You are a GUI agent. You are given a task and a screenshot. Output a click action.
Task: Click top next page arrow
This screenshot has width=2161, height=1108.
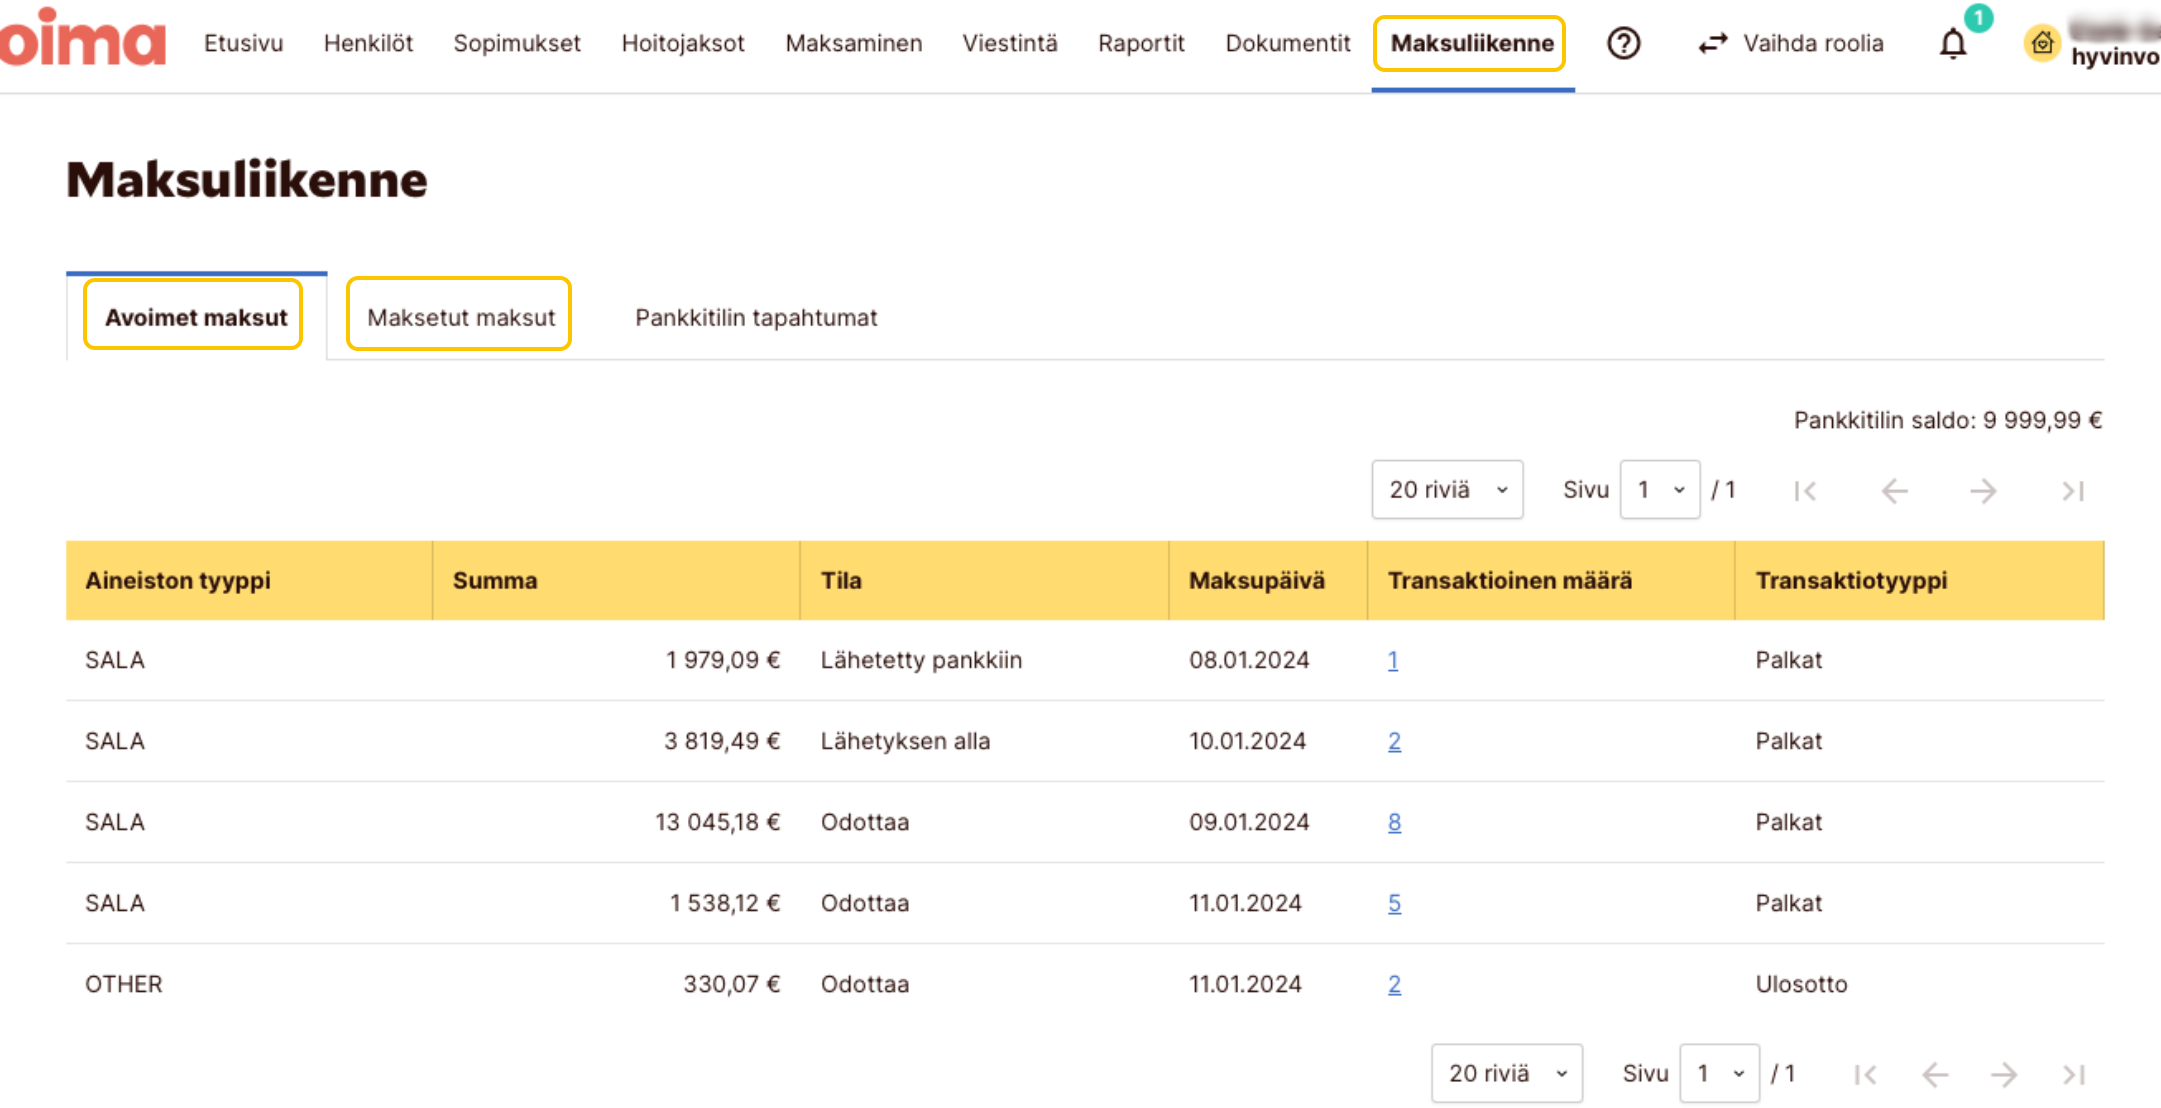pos(1983,490)
